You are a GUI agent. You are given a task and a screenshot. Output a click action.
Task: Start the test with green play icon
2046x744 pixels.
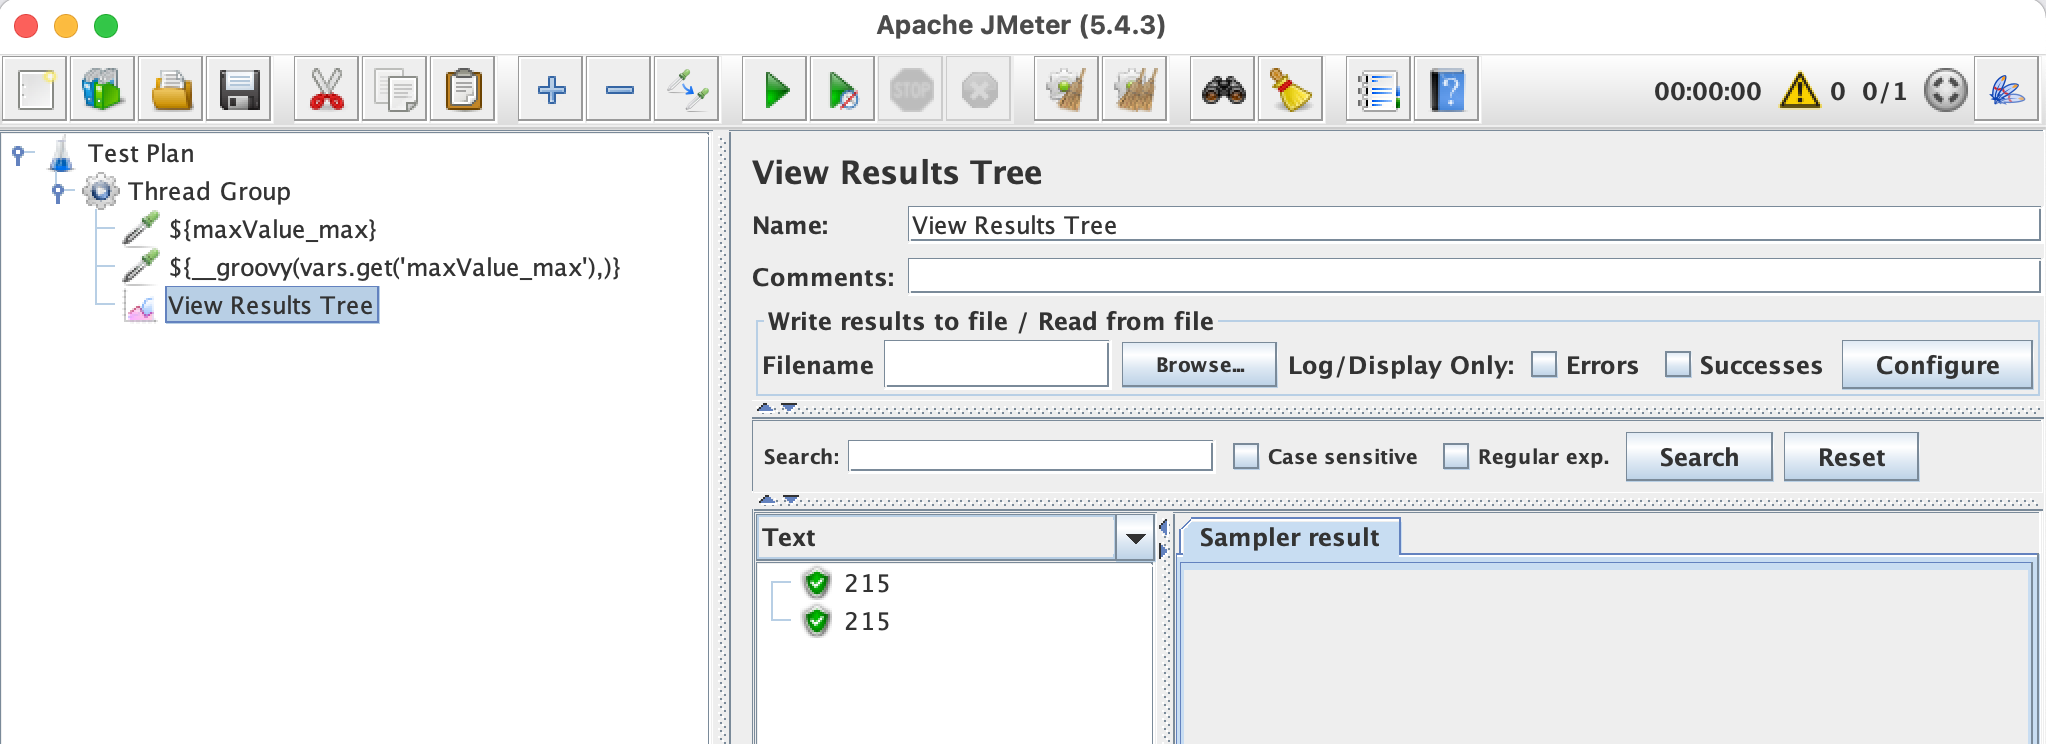pos(775,90)
